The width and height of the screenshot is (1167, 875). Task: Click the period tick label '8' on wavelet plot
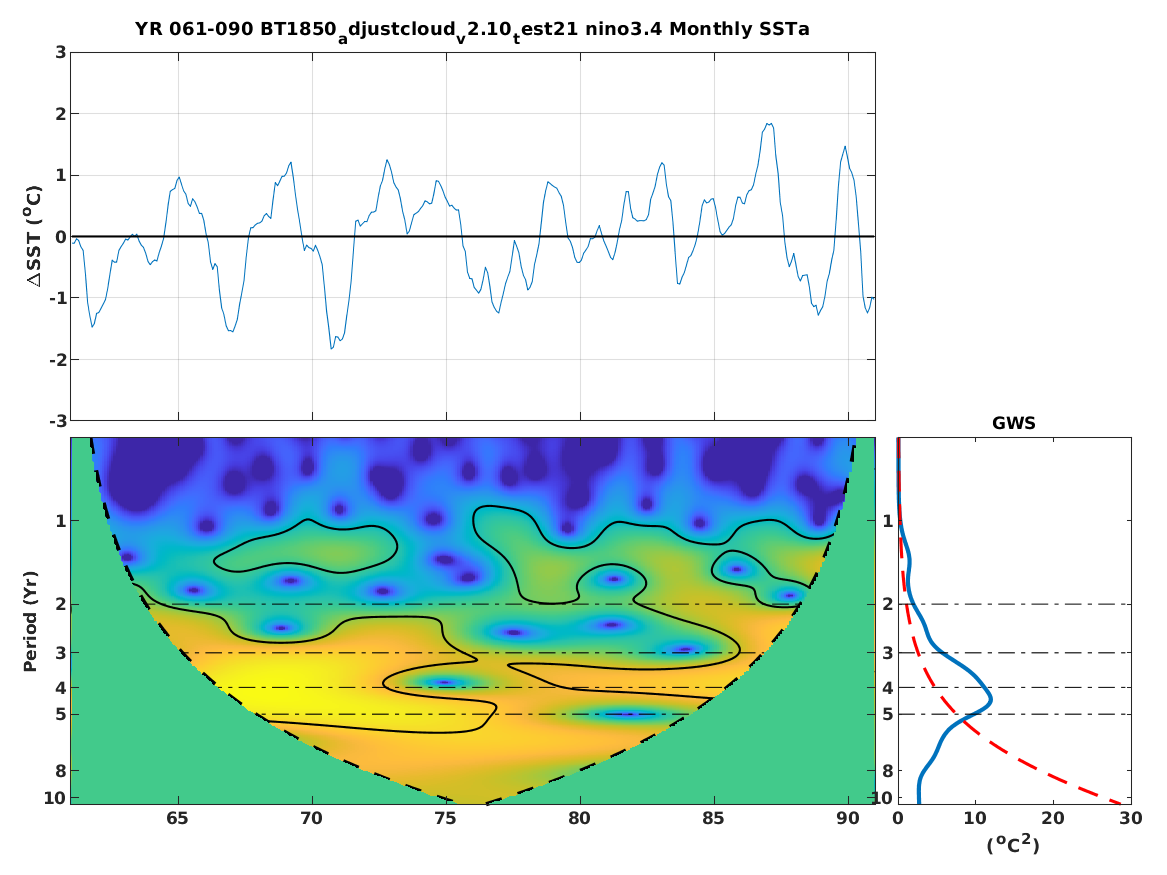(60, 771)
